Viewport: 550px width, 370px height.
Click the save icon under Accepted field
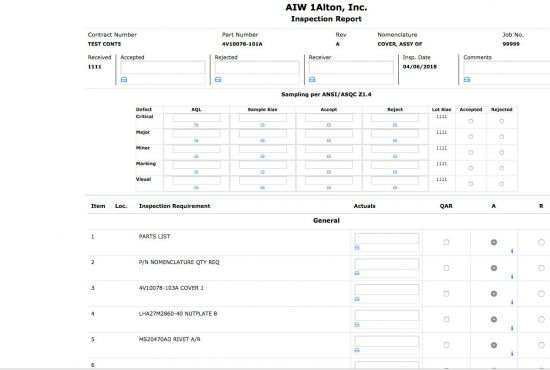(124, 80)
